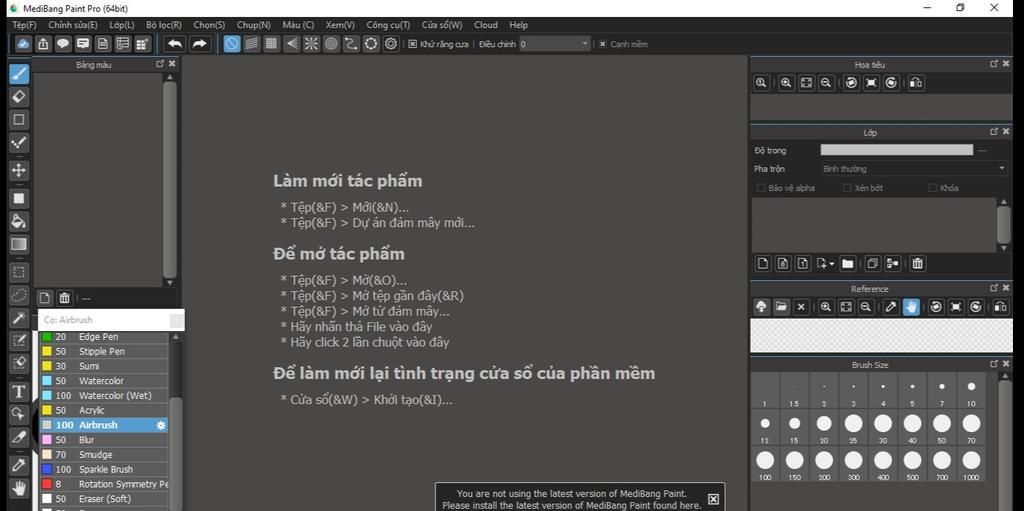
Task: Click zoom in icon in Hoa tiêu panel
Action: 786,83
